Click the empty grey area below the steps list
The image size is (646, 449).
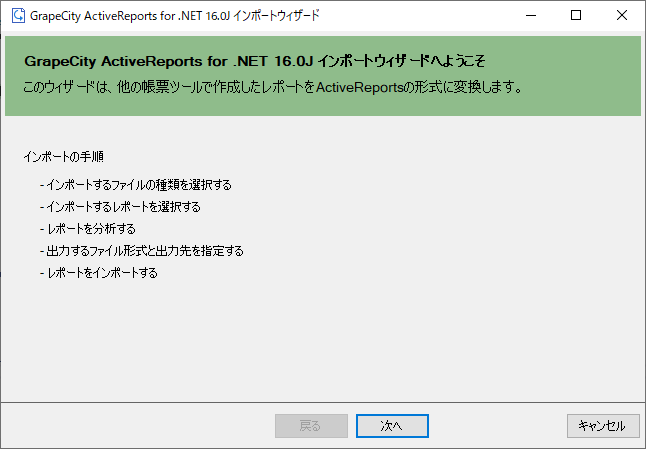click(x=323, y=342)
